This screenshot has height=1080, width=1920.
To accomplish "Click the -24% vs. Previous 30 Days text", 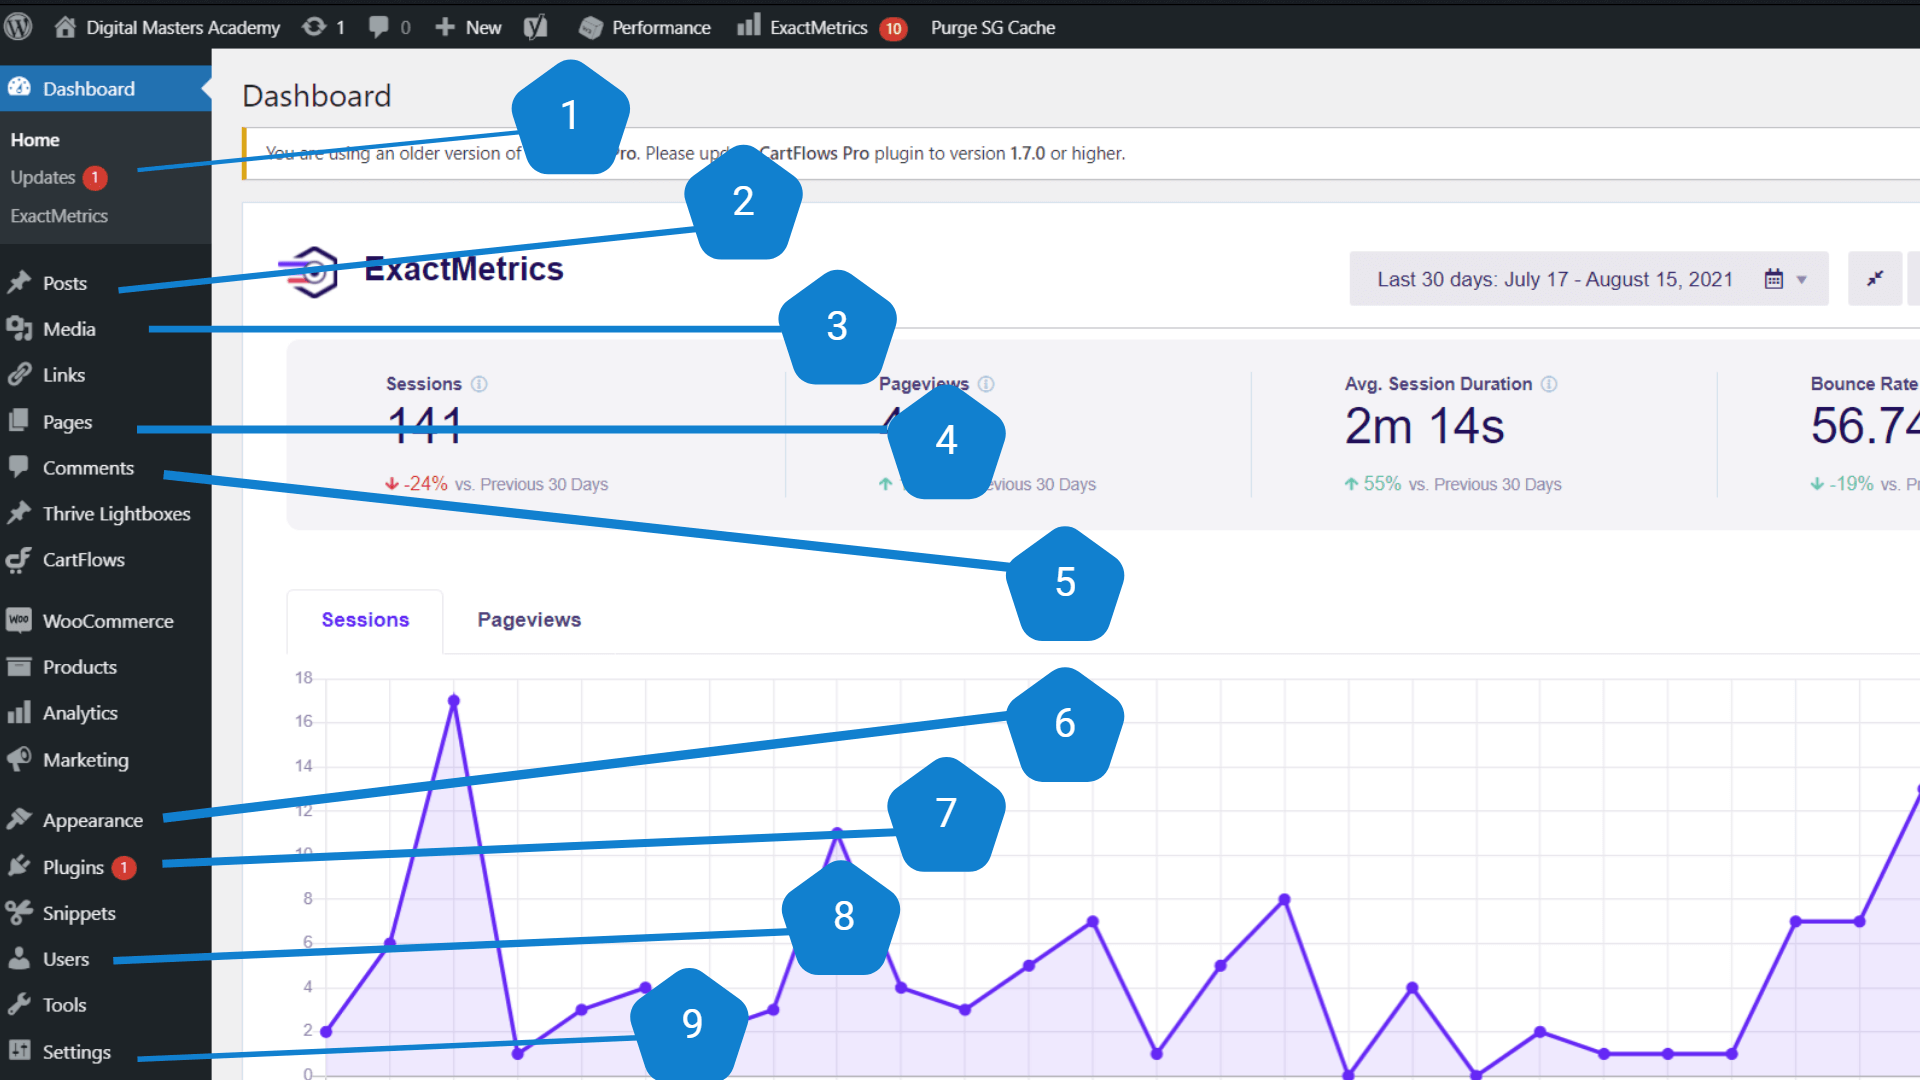I will coord(497,484).
